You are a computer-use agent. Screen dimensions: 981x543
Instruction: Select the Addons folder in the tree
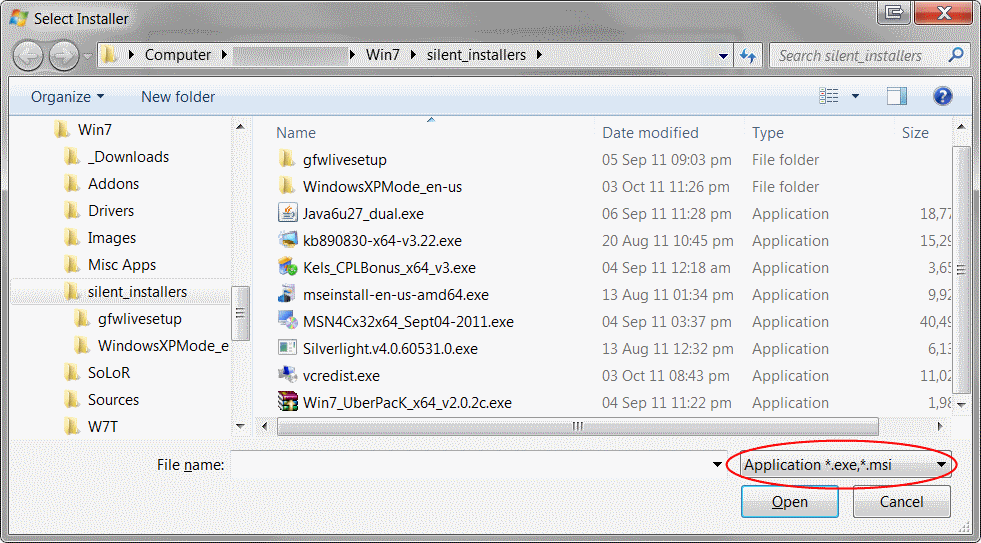click(113, 183)
